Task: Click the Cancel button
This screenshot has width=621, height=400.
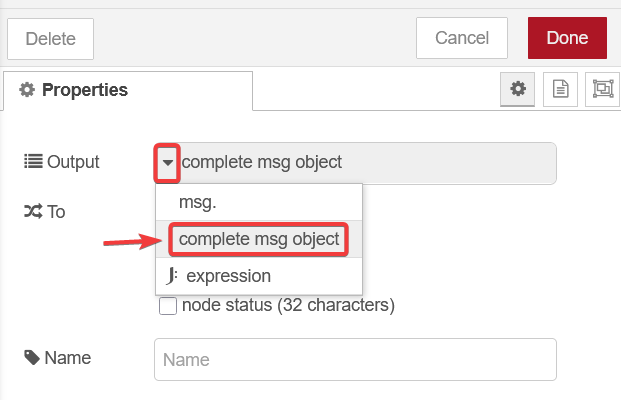Action: click(462, 38)
